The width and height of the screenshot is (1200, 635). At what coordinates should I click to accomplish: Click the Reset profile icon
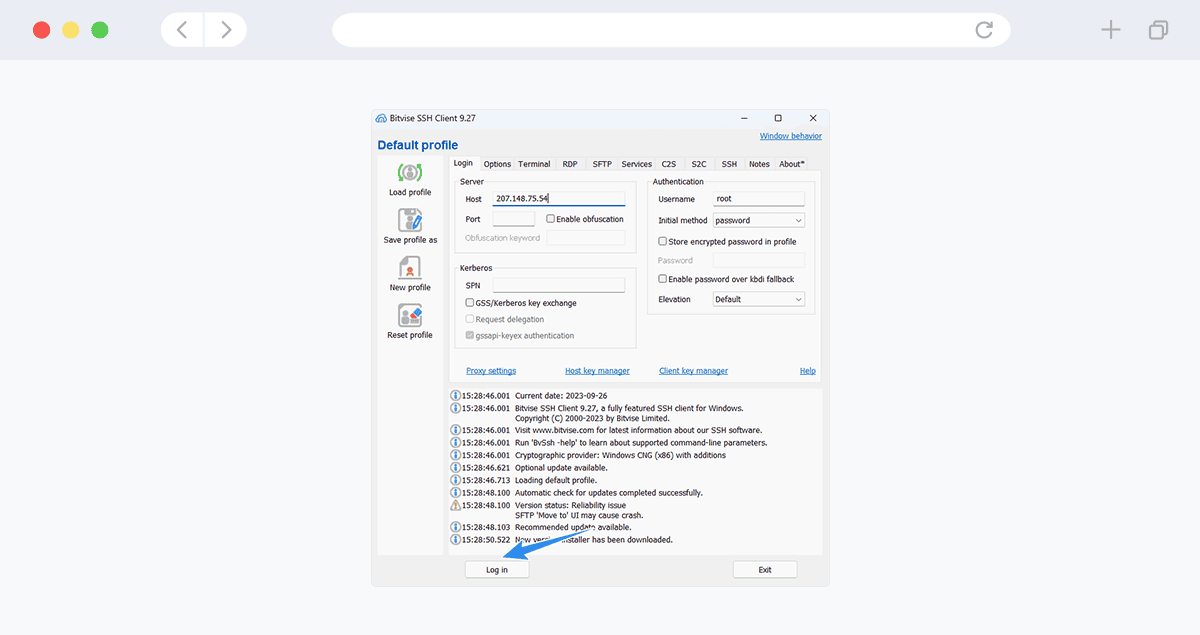(x=410, y=316)
